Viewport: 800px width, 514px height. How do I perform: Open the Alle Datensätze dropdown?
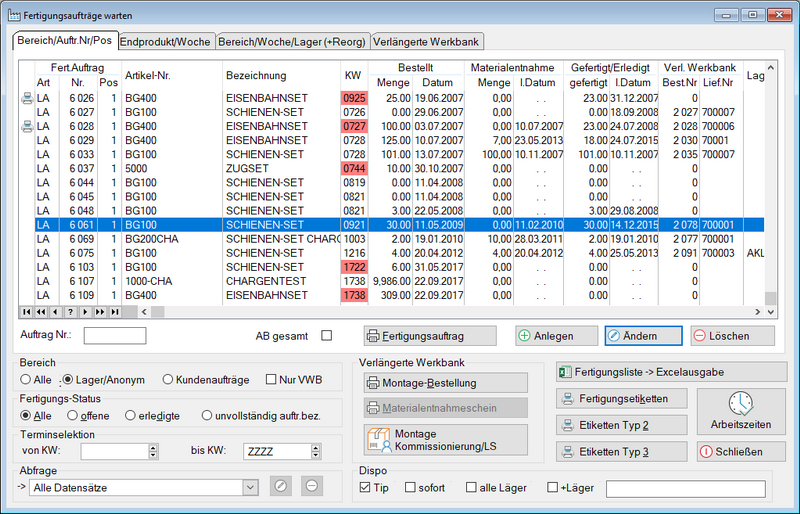coord(249,487)
